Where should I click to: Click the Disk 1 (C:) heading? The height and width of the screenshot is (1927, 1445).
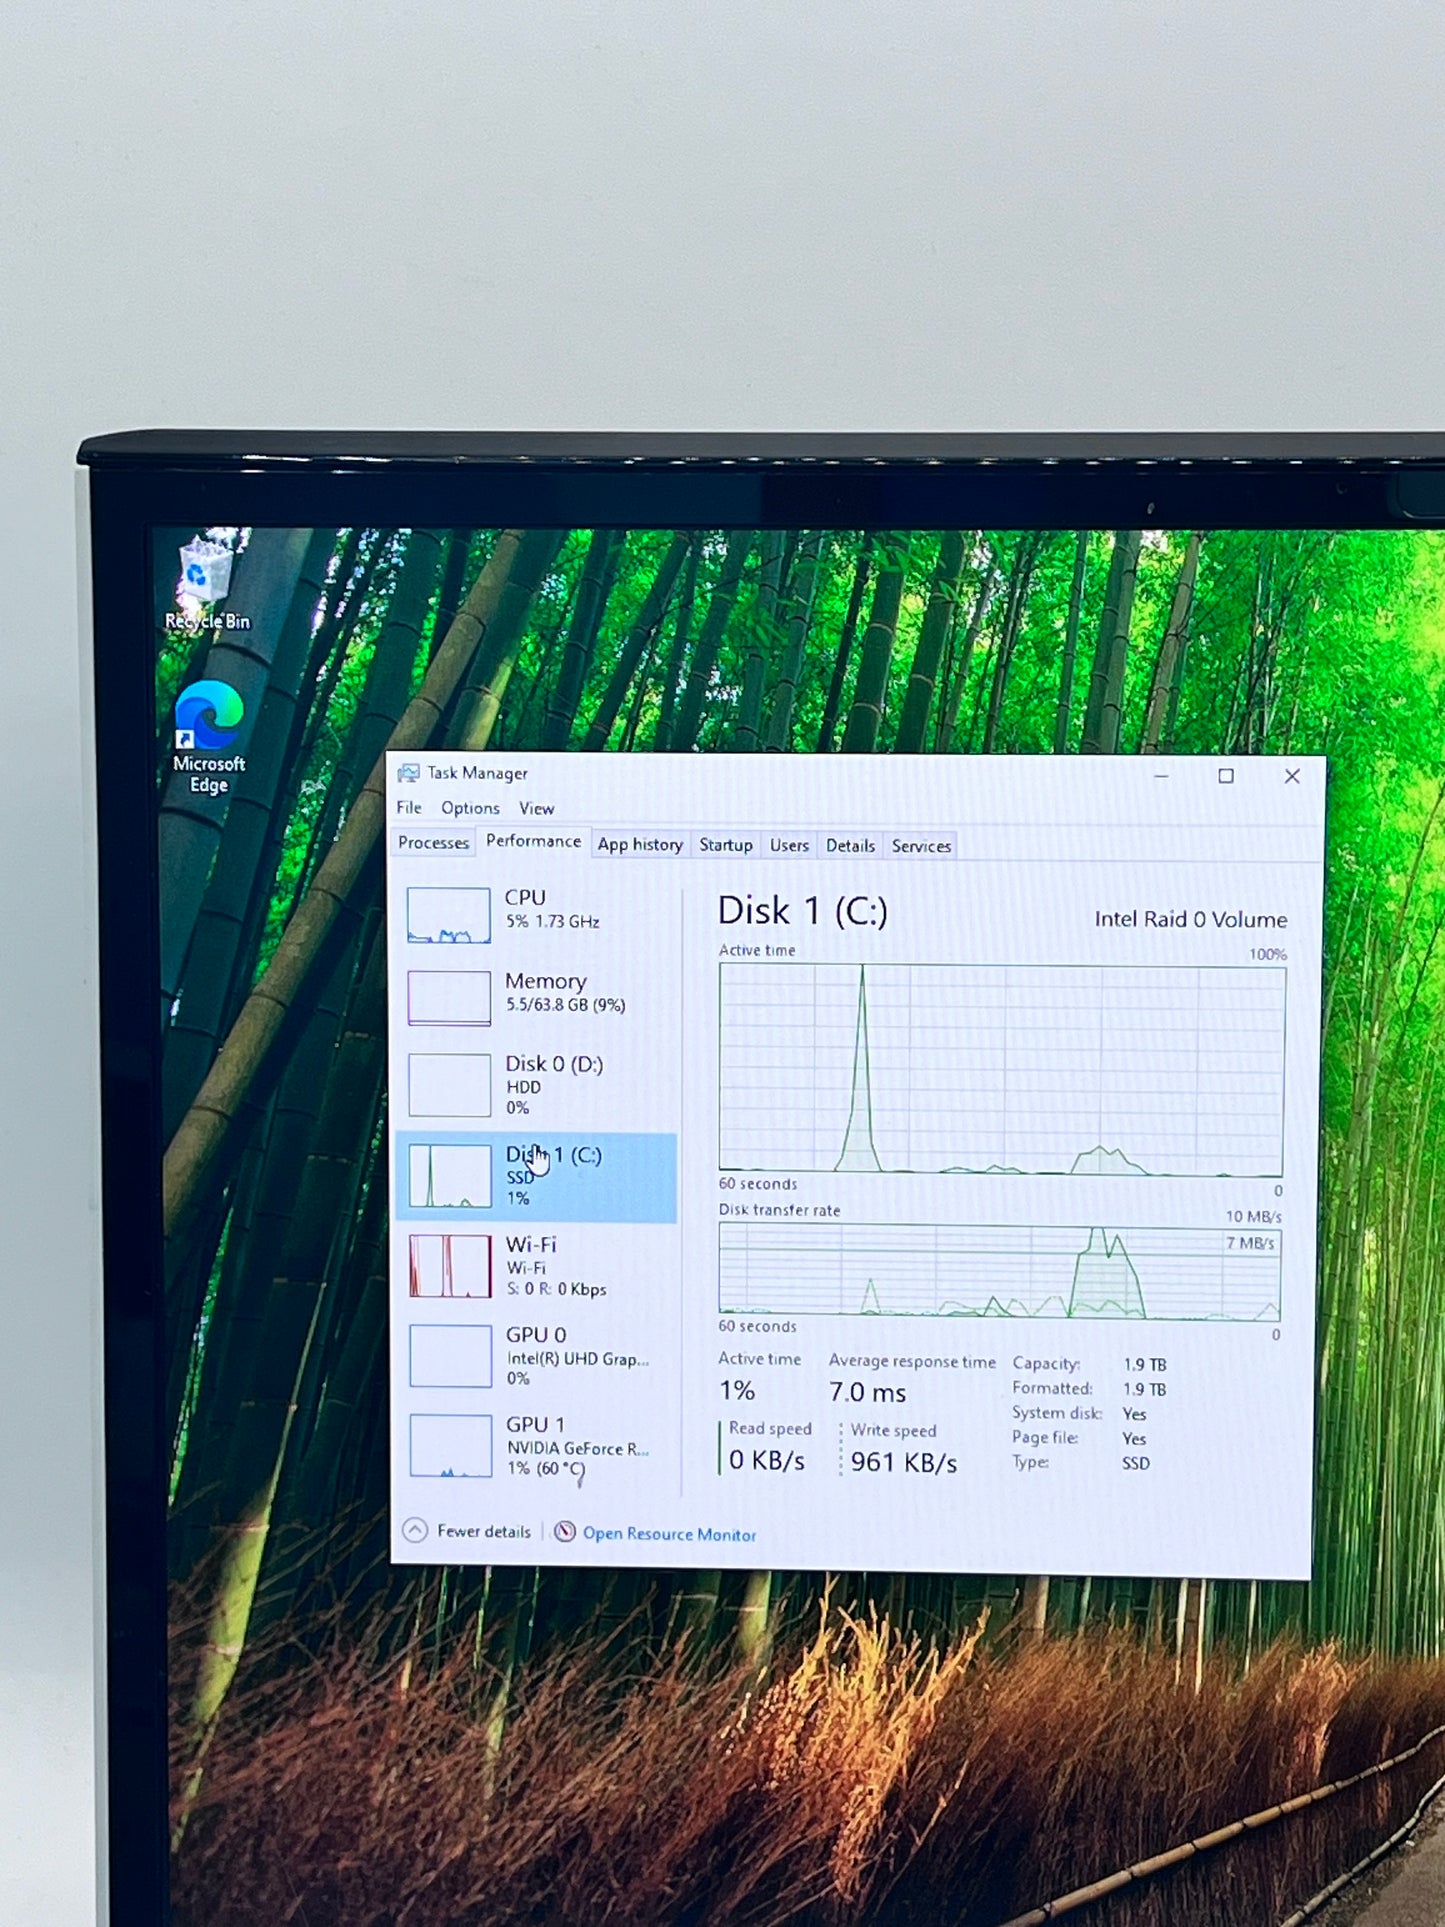[x=803, y=911]
